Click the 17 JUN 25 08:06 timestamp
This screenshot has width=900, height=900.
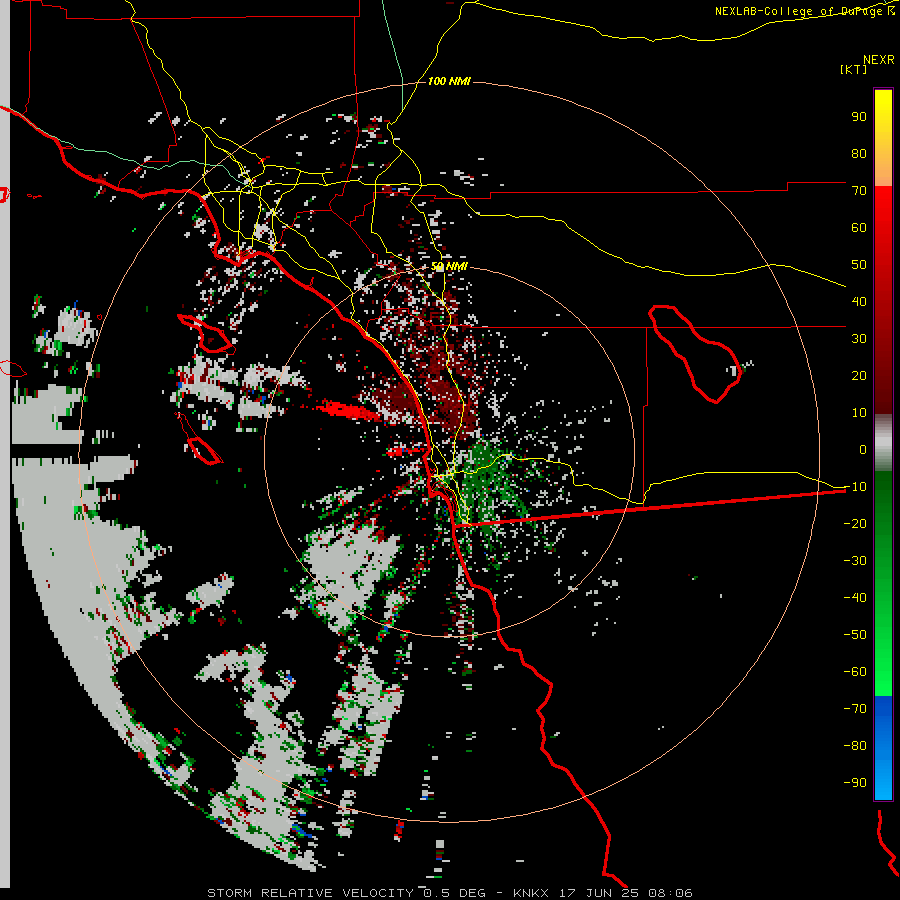626,893
